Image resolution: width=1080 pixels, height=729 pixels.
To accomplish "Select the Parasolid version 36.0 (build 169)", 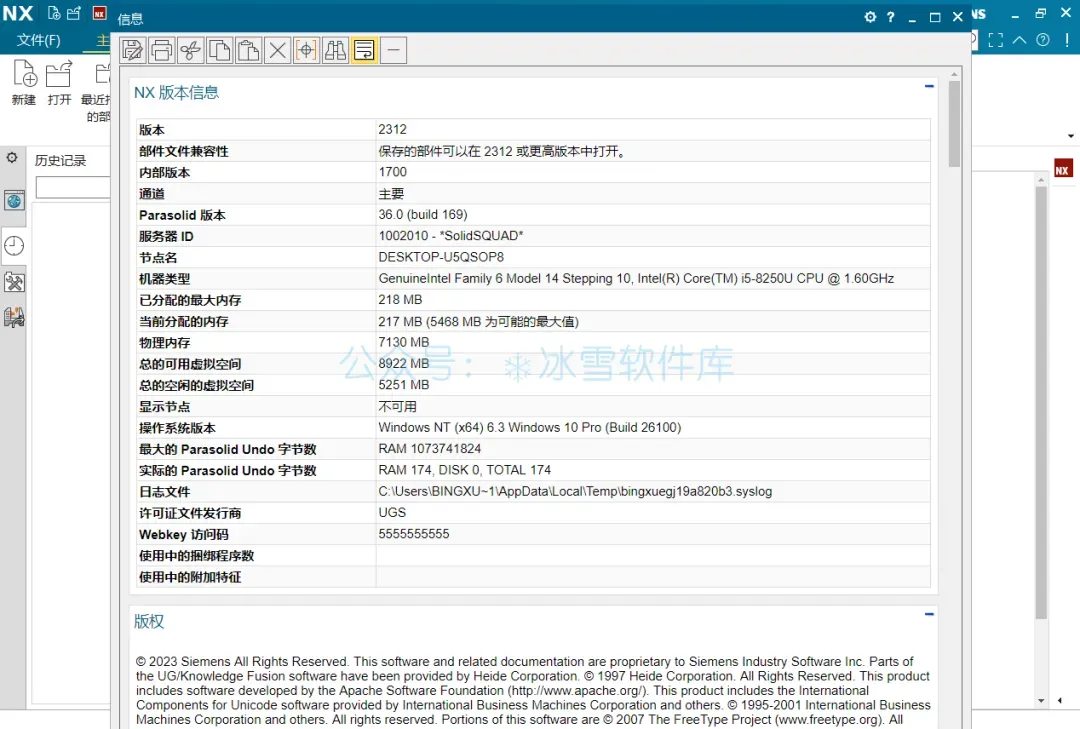I will 423,214.
